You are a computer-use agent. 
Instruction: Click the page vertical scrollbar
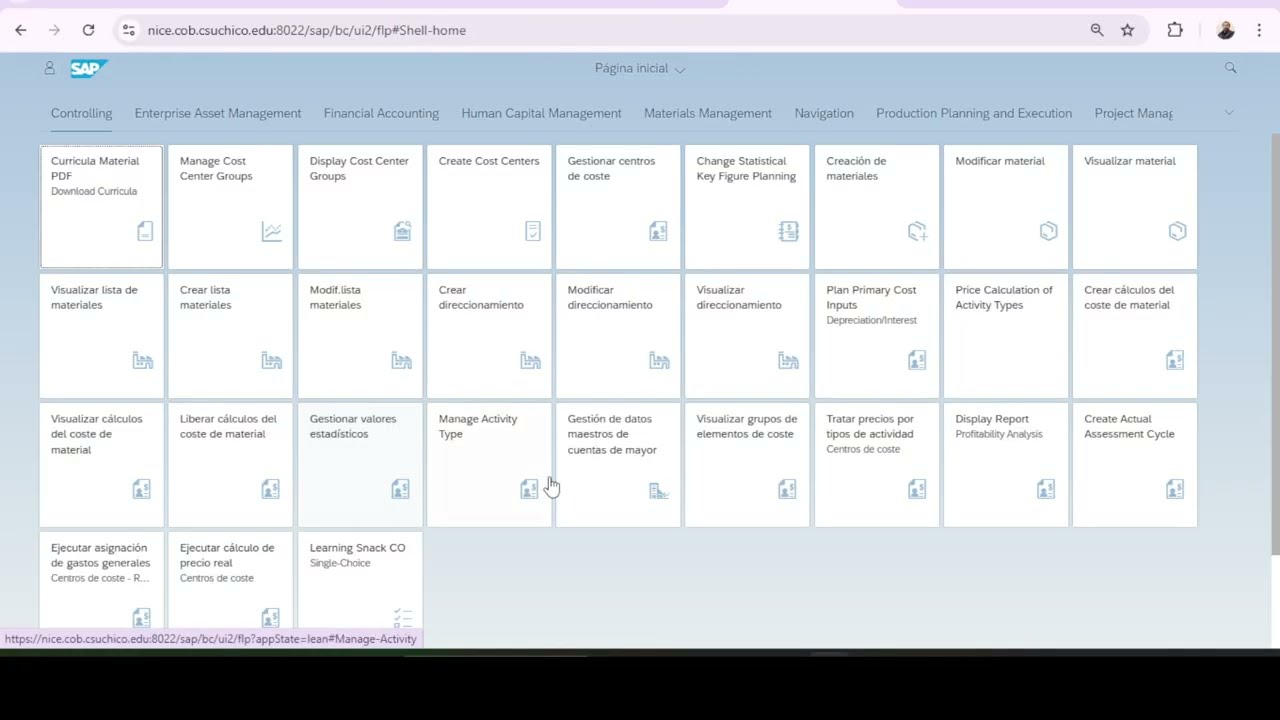pyautogui.click(x=1275, y=345)
